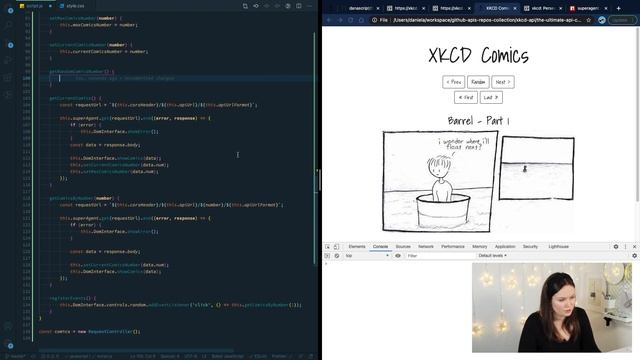Click the editor vertical scrollbar
This screenshot has height=360, width=640.
(x=314, y=147)
